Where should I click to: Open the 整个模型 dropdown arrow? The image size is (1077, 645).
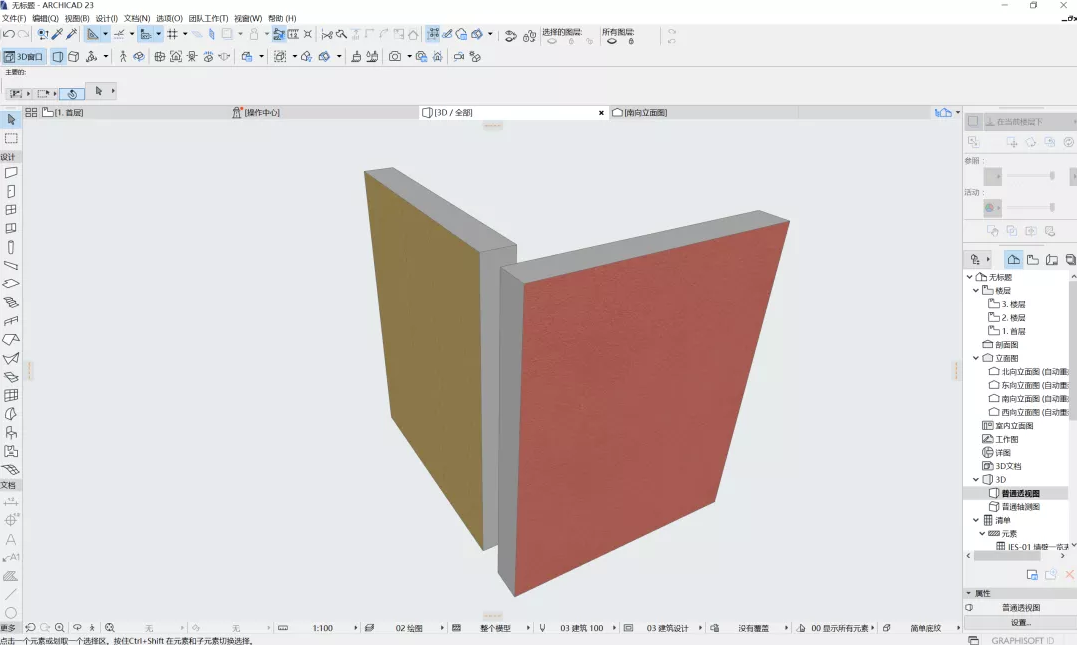[528, 628]
